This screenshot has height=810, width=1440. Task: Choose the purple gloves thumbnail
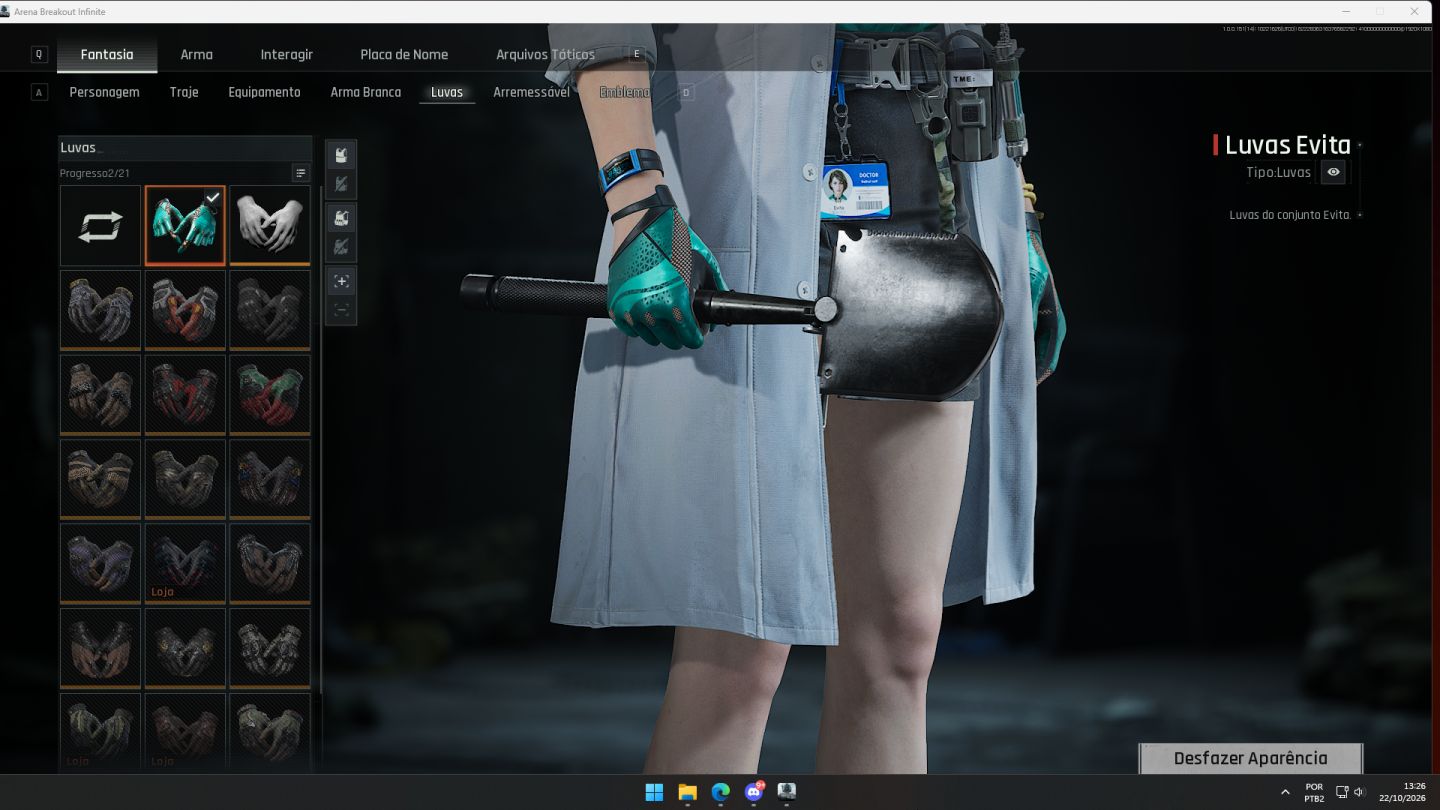pos(100,564)
